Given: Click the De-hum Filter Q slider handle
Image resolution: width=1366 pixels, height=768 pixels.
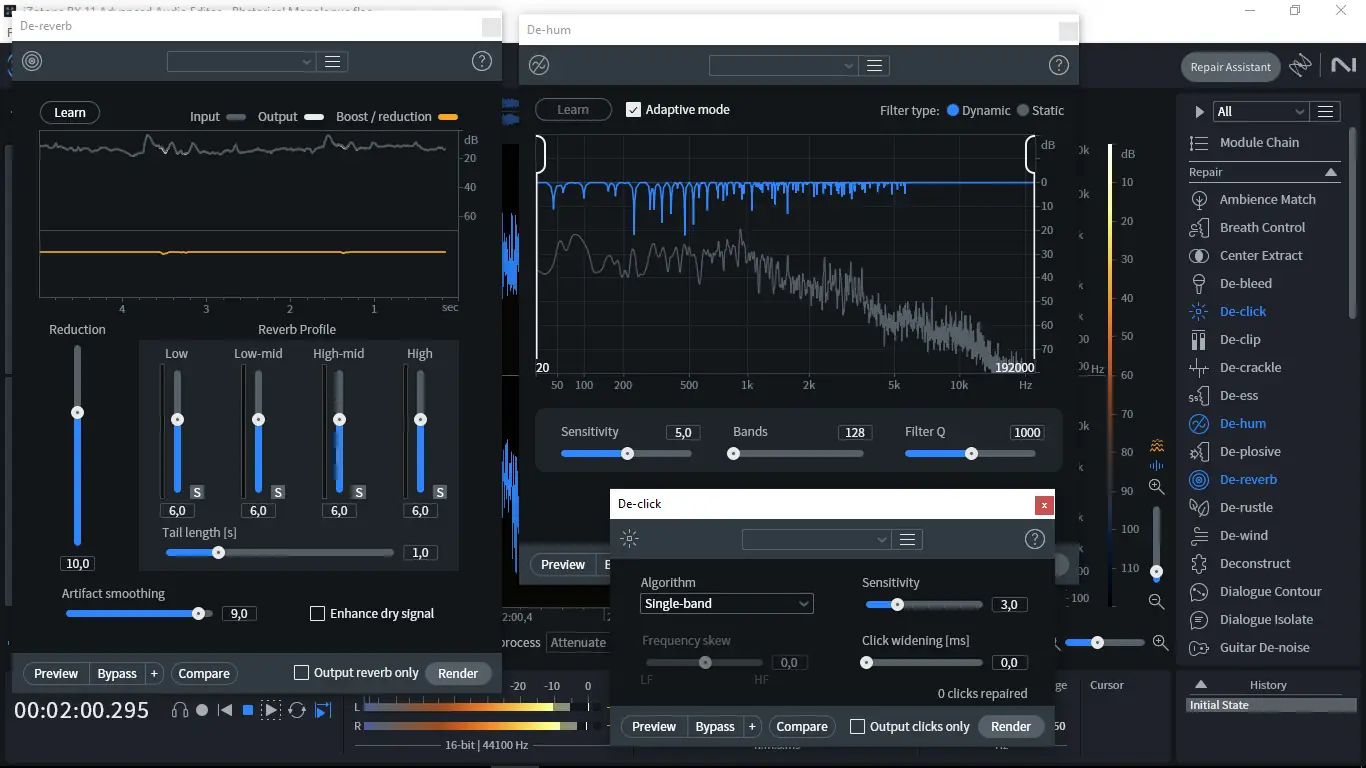Looking at the screenshot, I should 971,453.
